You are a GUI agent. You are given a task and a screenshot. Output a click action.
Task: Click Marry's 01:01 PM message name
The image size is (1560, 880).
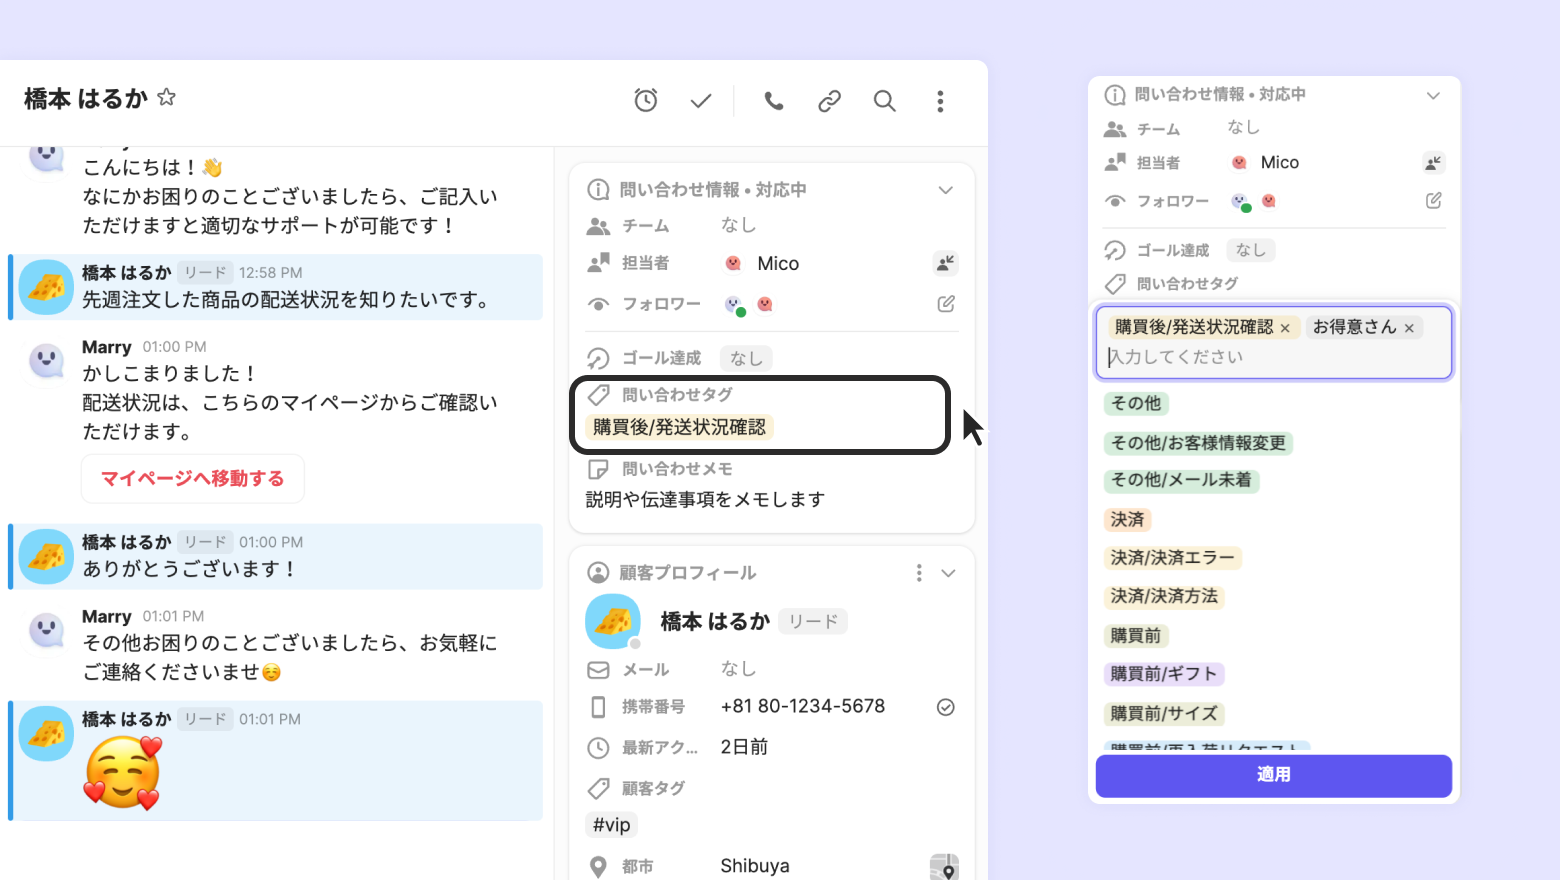coord(107,617)
